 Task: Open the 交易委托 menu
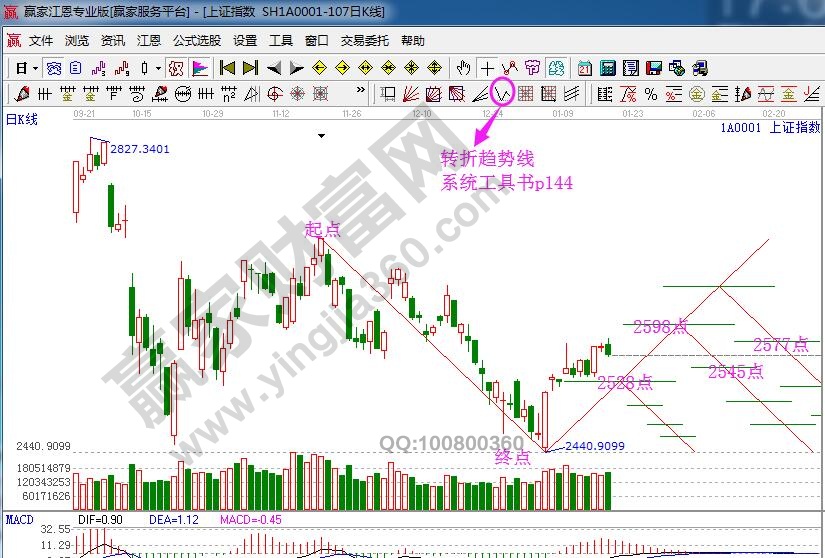(x=364, y=41)
